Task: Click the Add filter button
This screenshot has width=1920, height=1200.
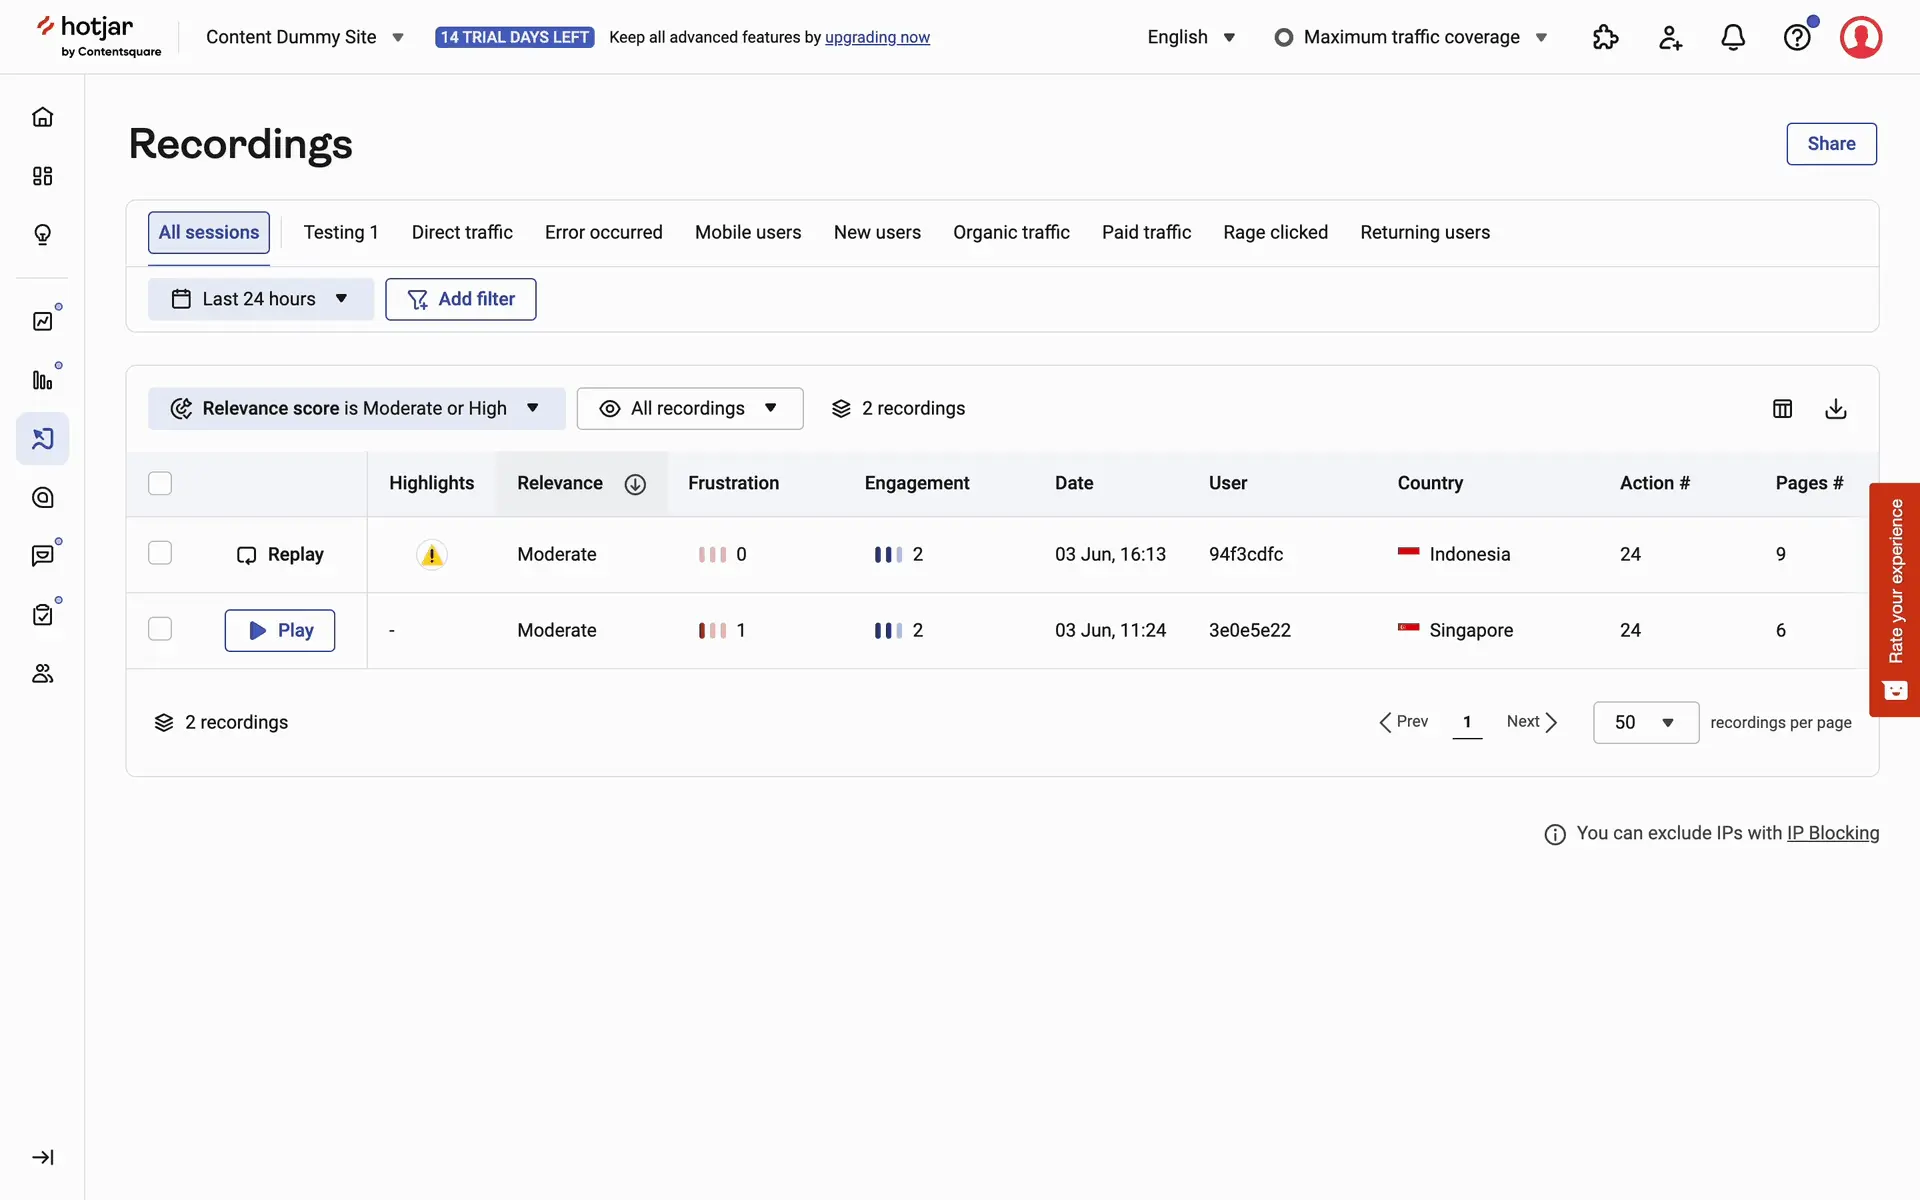Action: [460, 299]
